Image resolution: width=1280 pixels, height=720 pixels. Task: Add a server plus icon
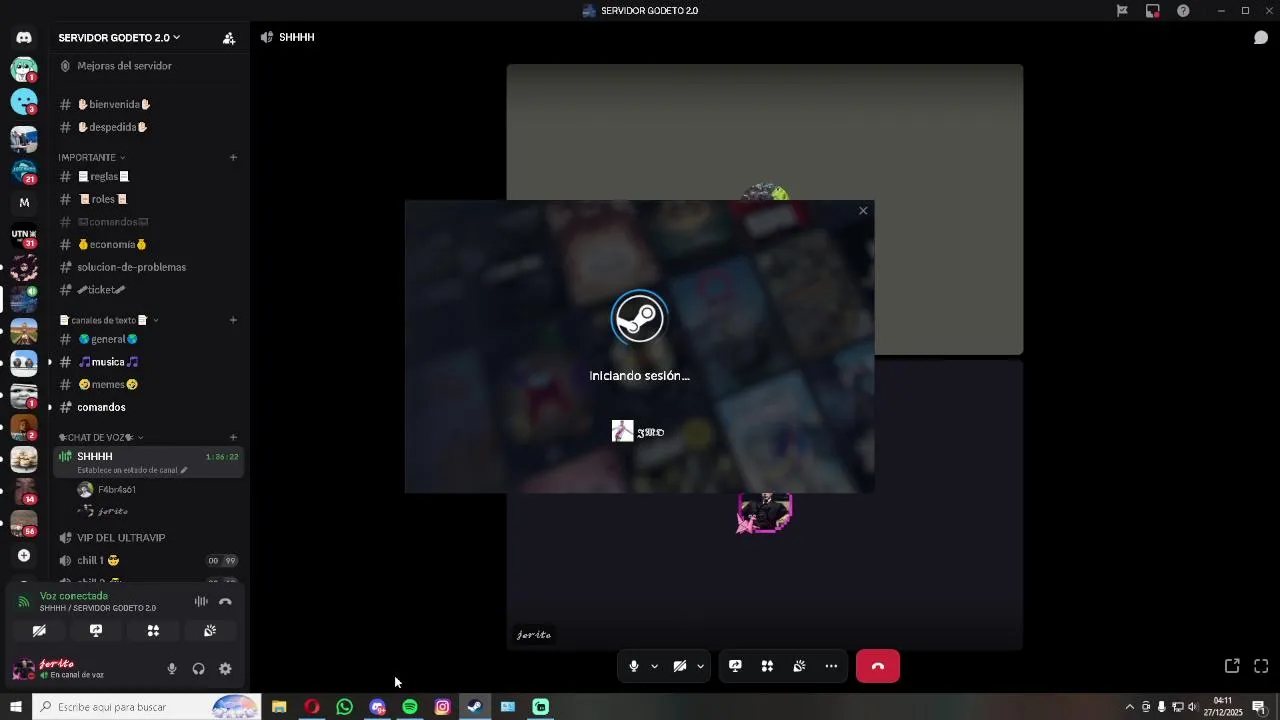24,556
